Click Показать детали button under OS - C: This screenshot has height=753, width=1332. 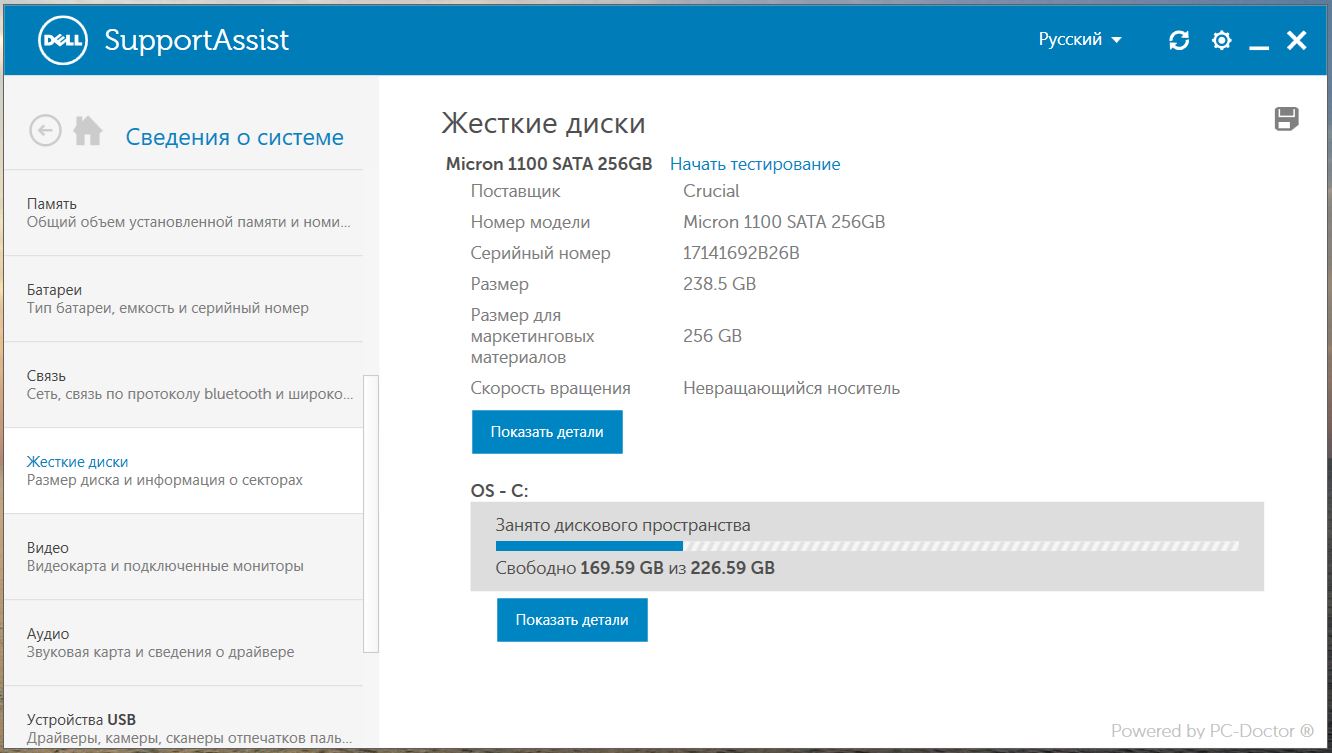pyautogui.click(x=572, y=620)
